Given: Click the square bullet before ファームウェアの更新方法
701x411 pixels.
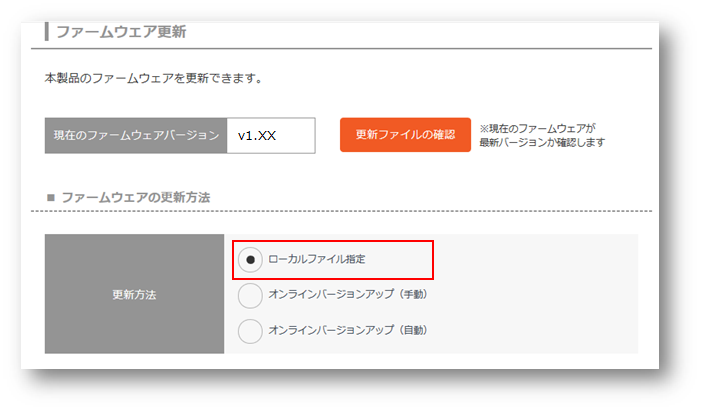Looking at the screenshot, I should [x=50, y=198].
